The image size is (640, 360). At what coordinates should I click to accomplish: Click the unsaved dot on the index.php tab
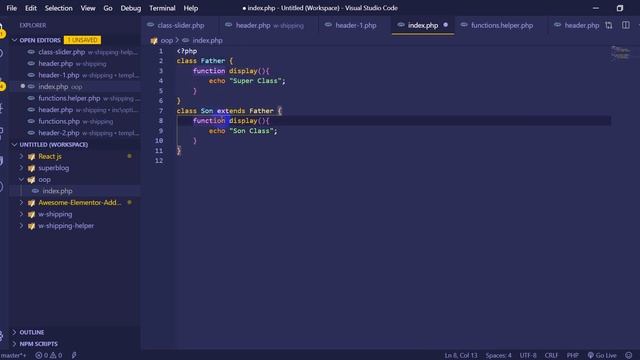445,25
